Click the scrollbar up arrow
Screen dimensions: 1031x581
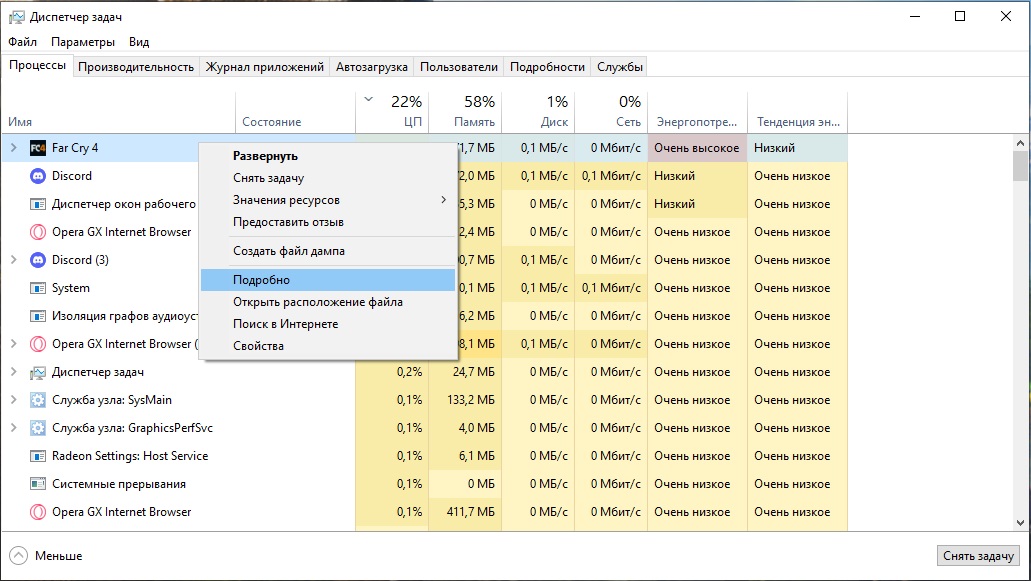1020,143
